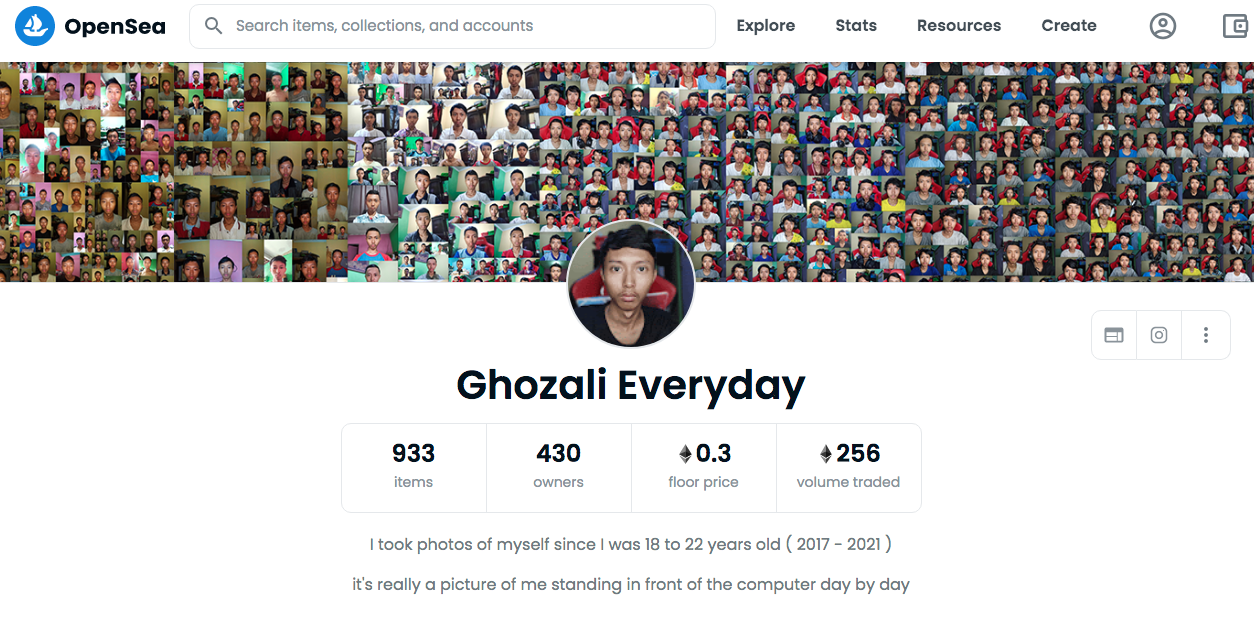Go to the Create page

tap(1069, 26)
